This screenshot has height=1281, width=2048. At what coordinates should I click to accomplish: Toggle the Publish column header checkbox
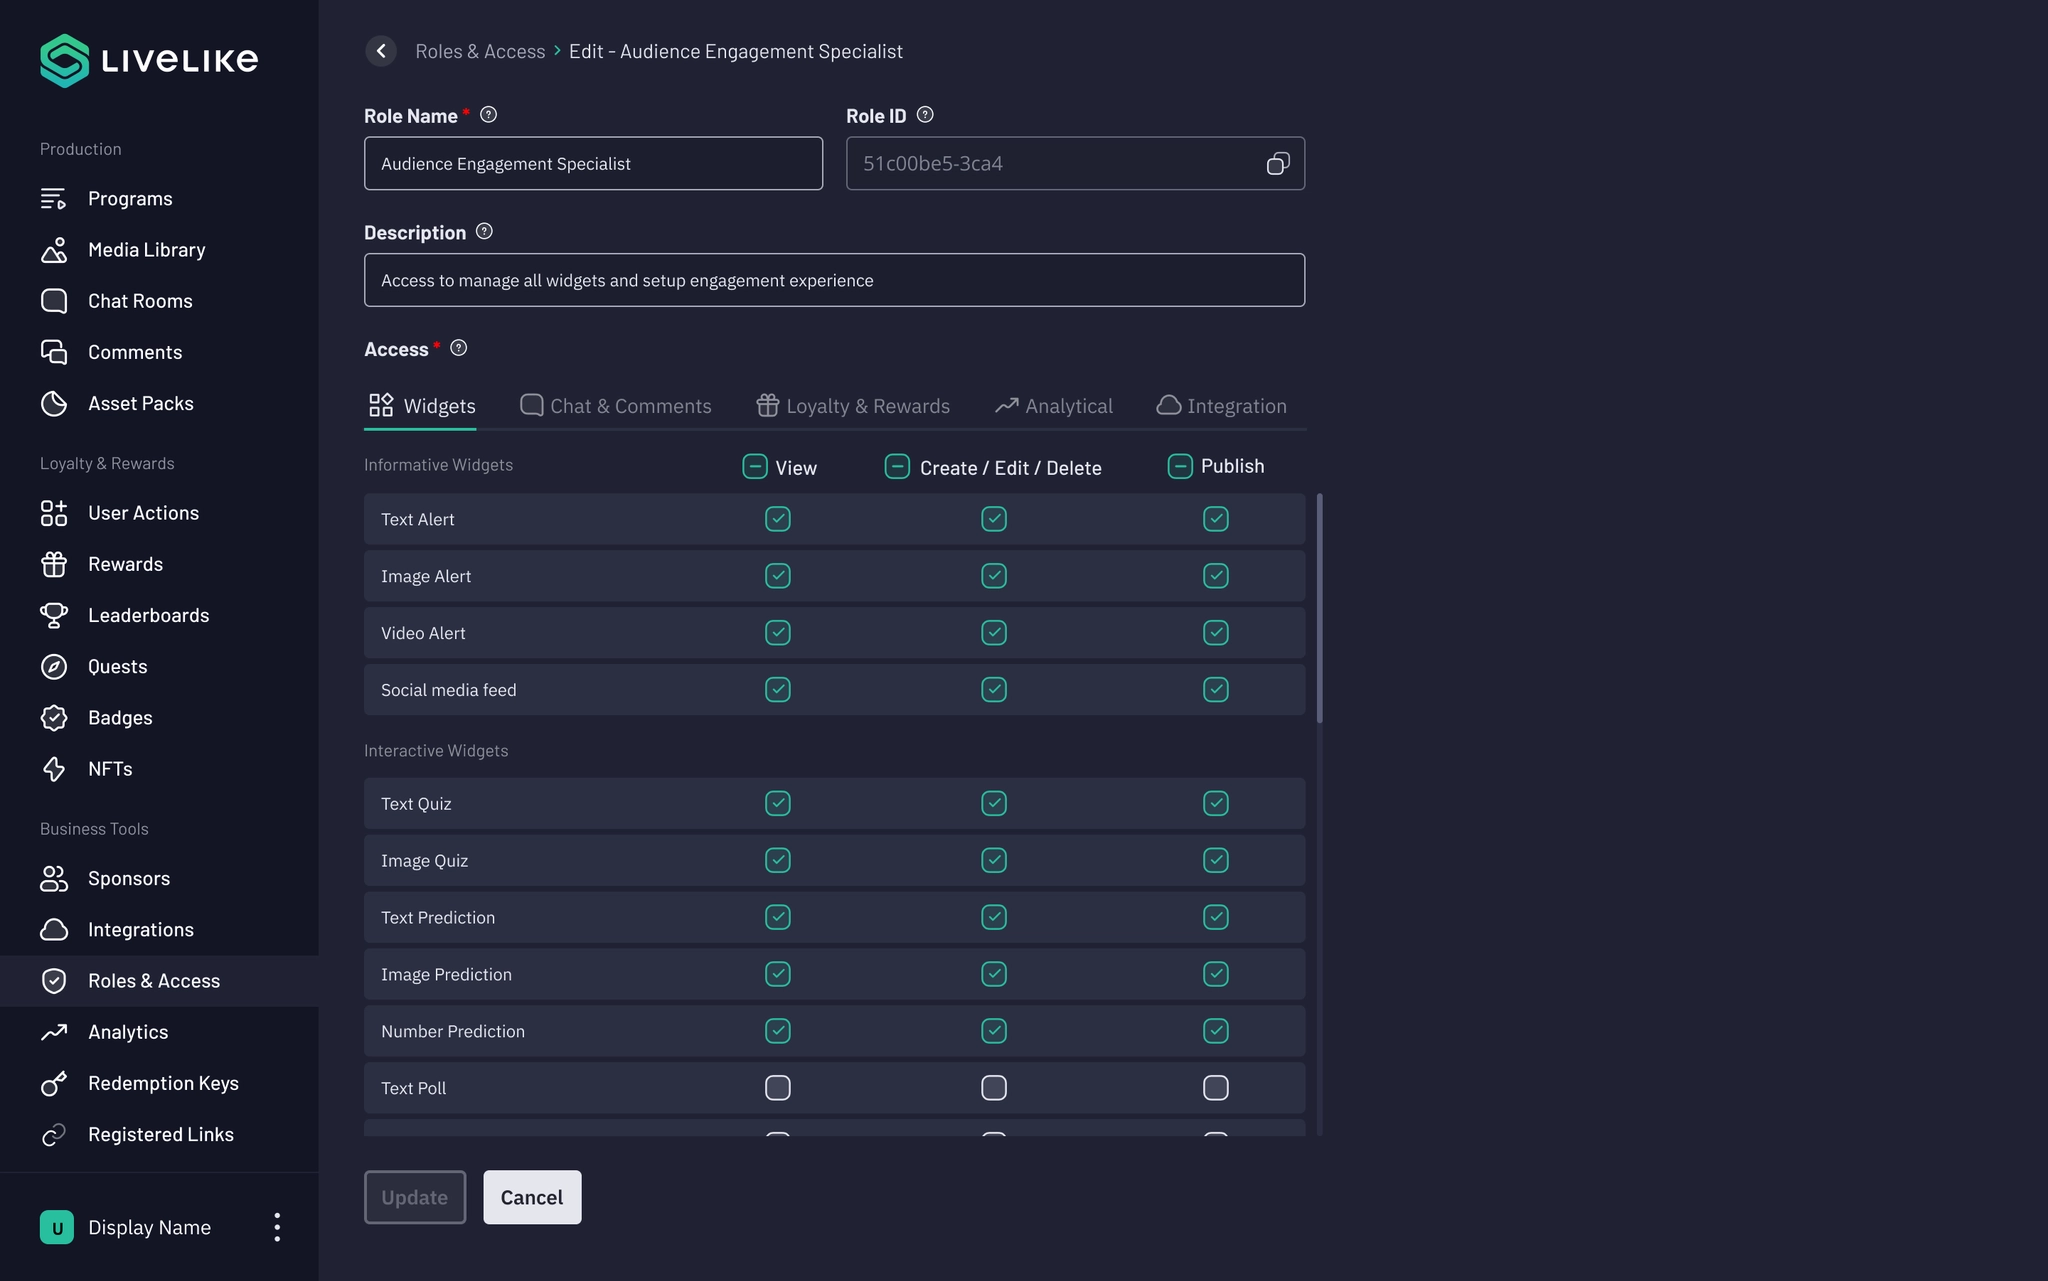(x=1180, y=467)
